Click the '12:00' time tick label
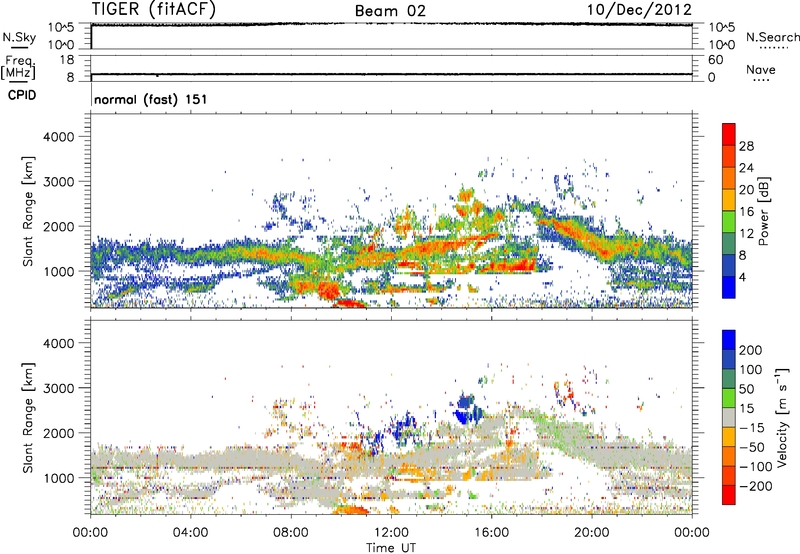This screenshot has height=554, width=800. point(391,533)
